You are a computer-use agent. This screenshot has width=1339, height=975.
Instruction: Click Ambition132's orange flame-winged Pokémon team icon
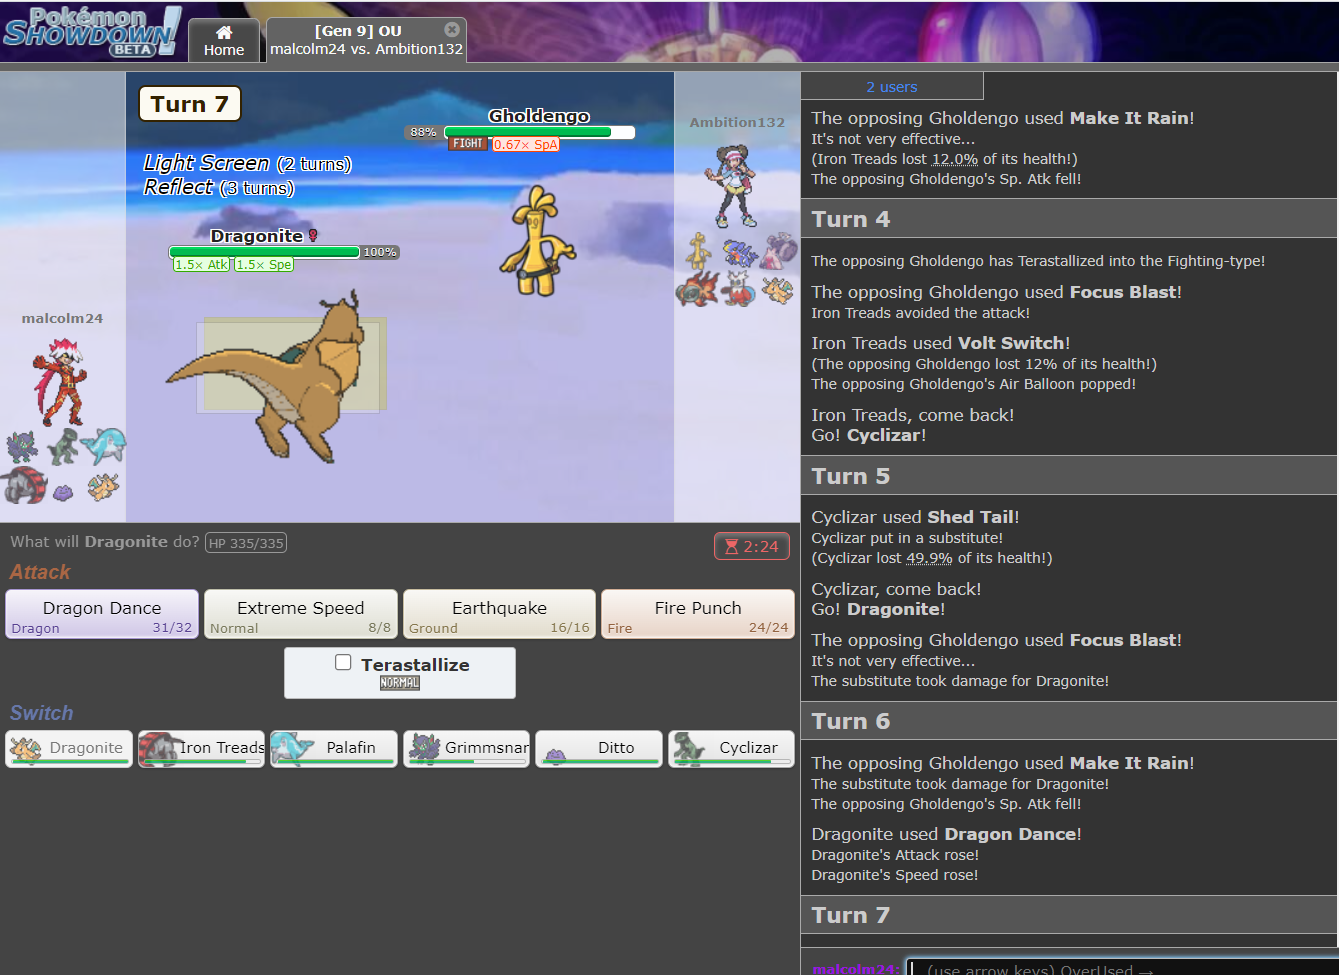pos(699,289)
